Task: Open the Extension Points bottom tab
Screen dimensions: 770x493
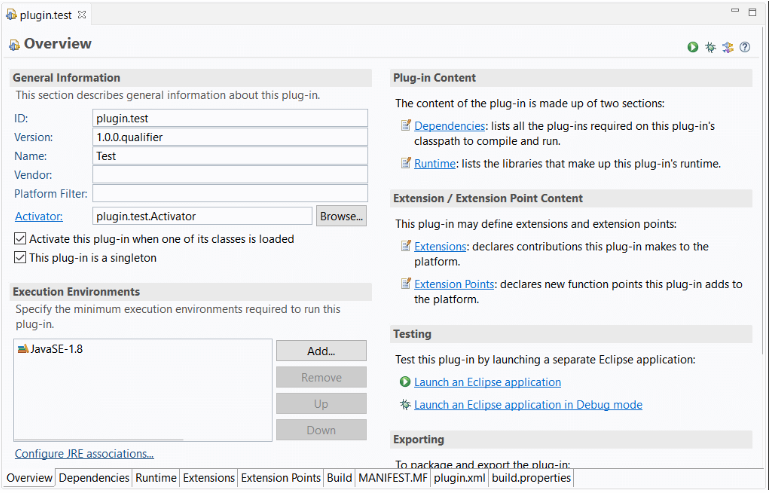Action: (280, 478)
